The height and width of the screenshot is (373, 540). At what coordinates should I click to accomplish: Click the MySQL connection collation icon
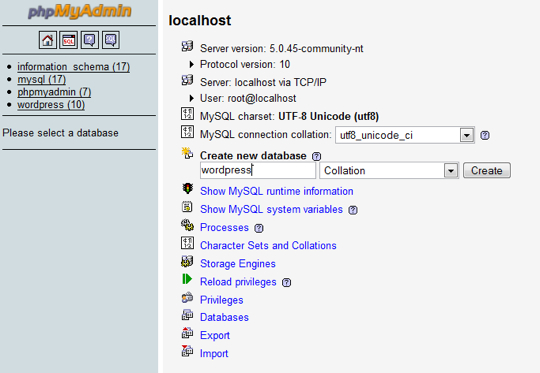pos(187,132)
